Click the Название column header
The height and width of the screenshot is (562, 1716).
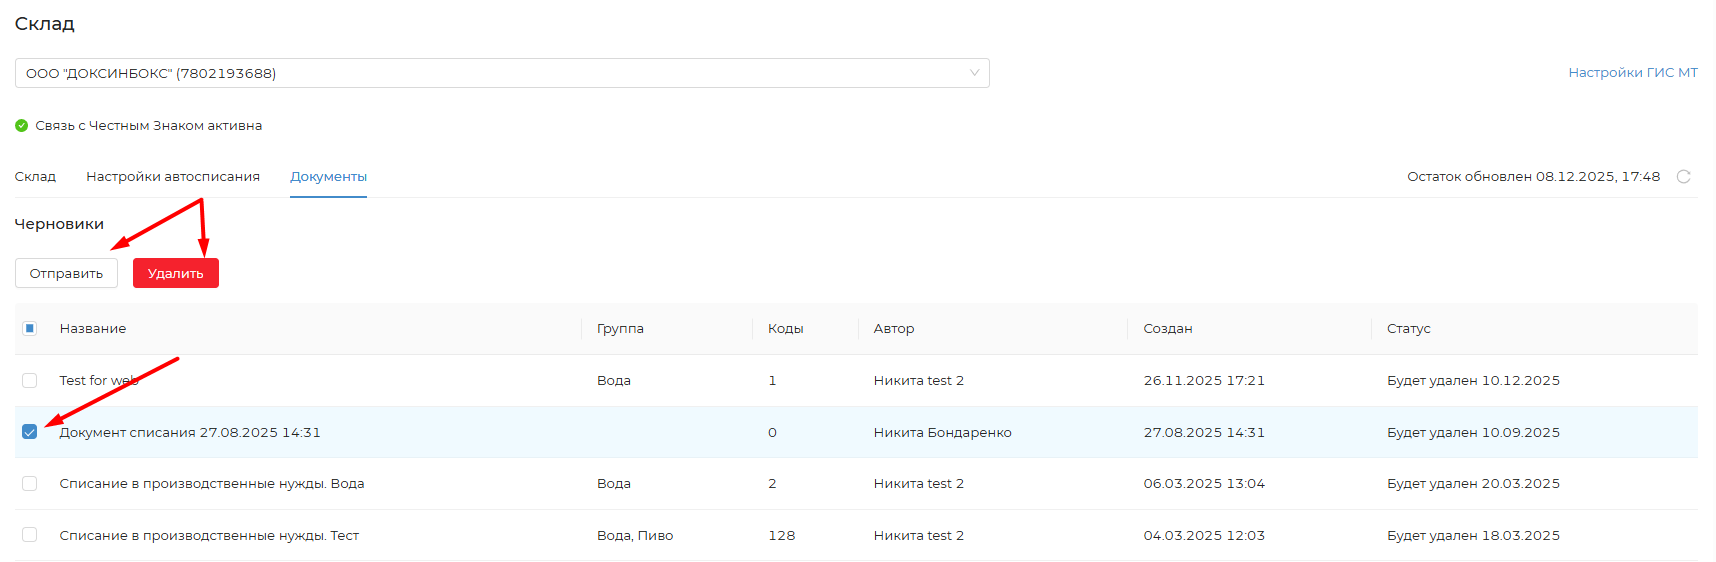tap(93, 329)
